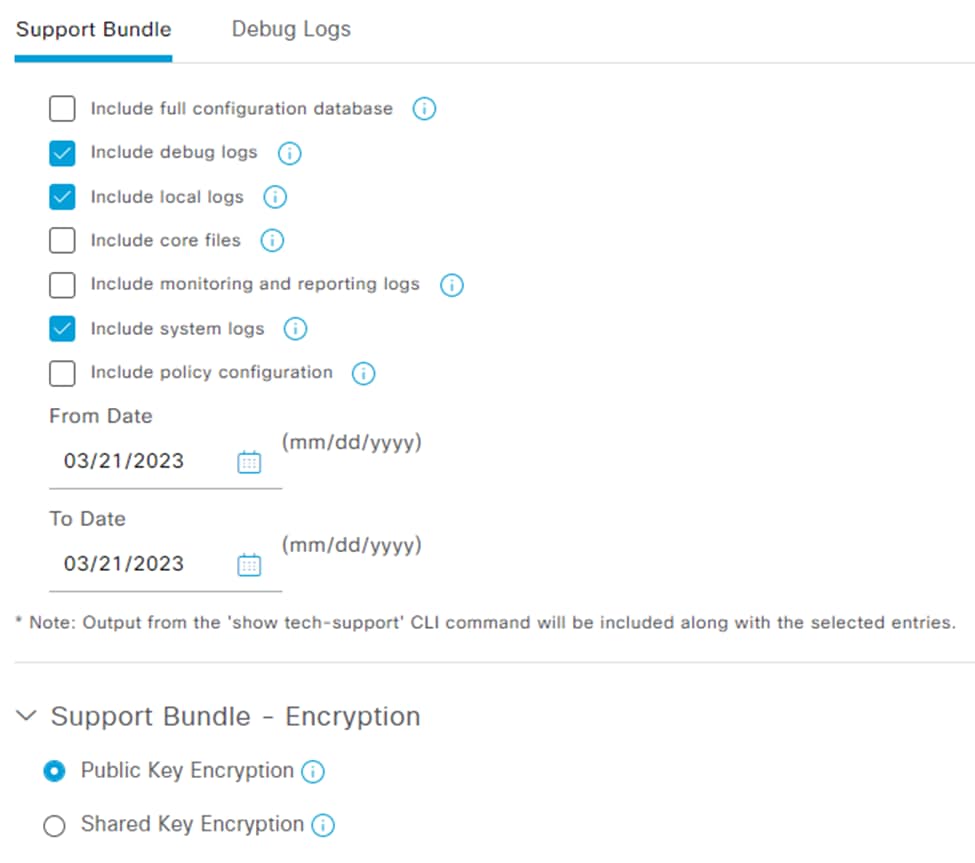975x863 pixels.
Task: Select the Support Bundle tab
Action: (x=93, y=29)
